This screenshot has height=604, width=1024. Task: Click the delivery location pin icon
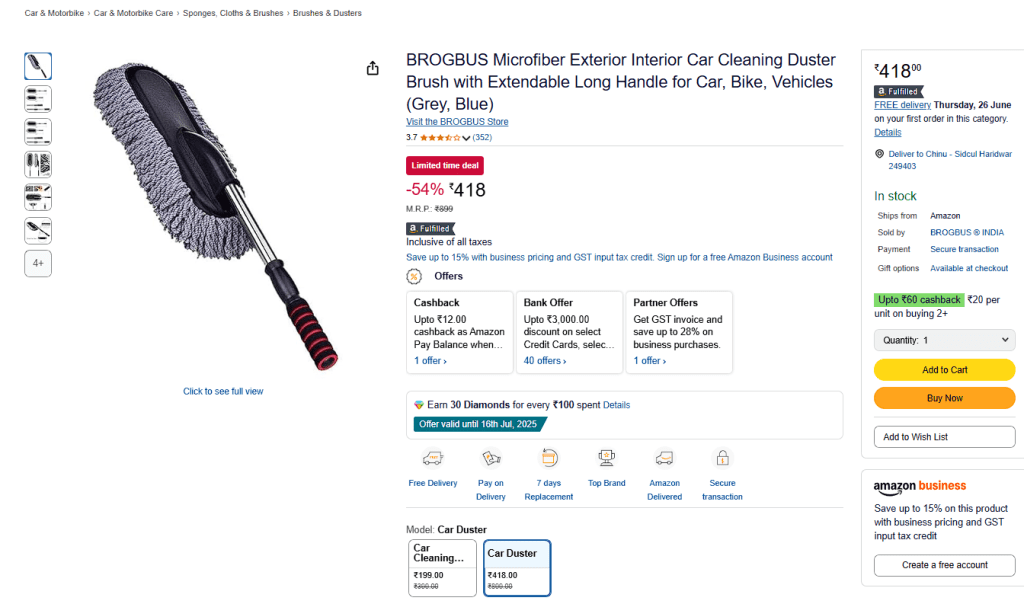pyautogui.click(x=879, y=154)
